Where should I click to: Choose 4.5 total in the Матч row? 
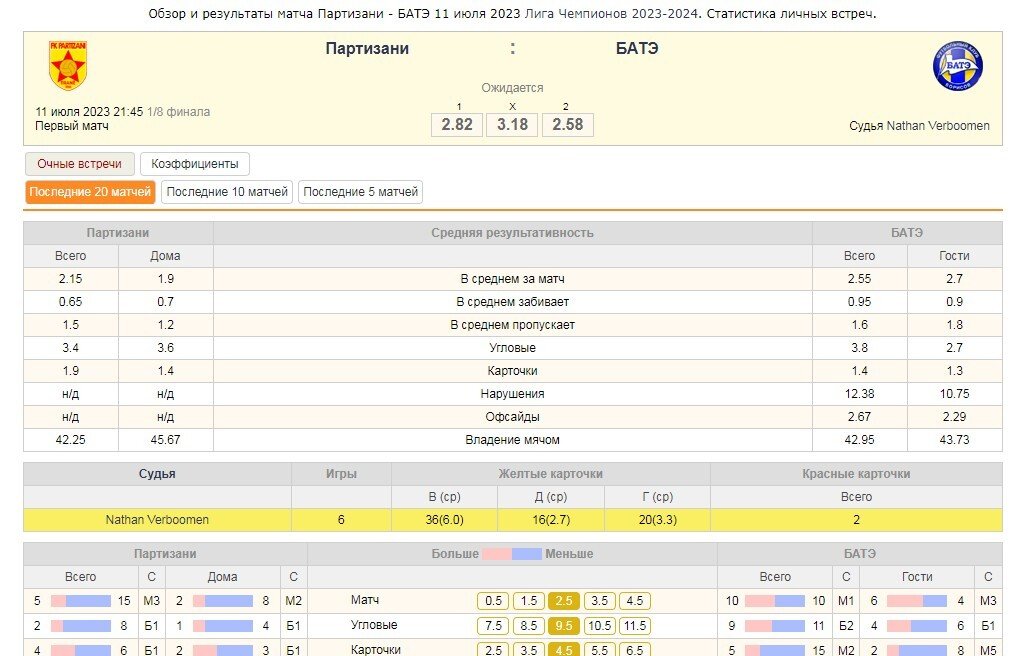(634, 601)
